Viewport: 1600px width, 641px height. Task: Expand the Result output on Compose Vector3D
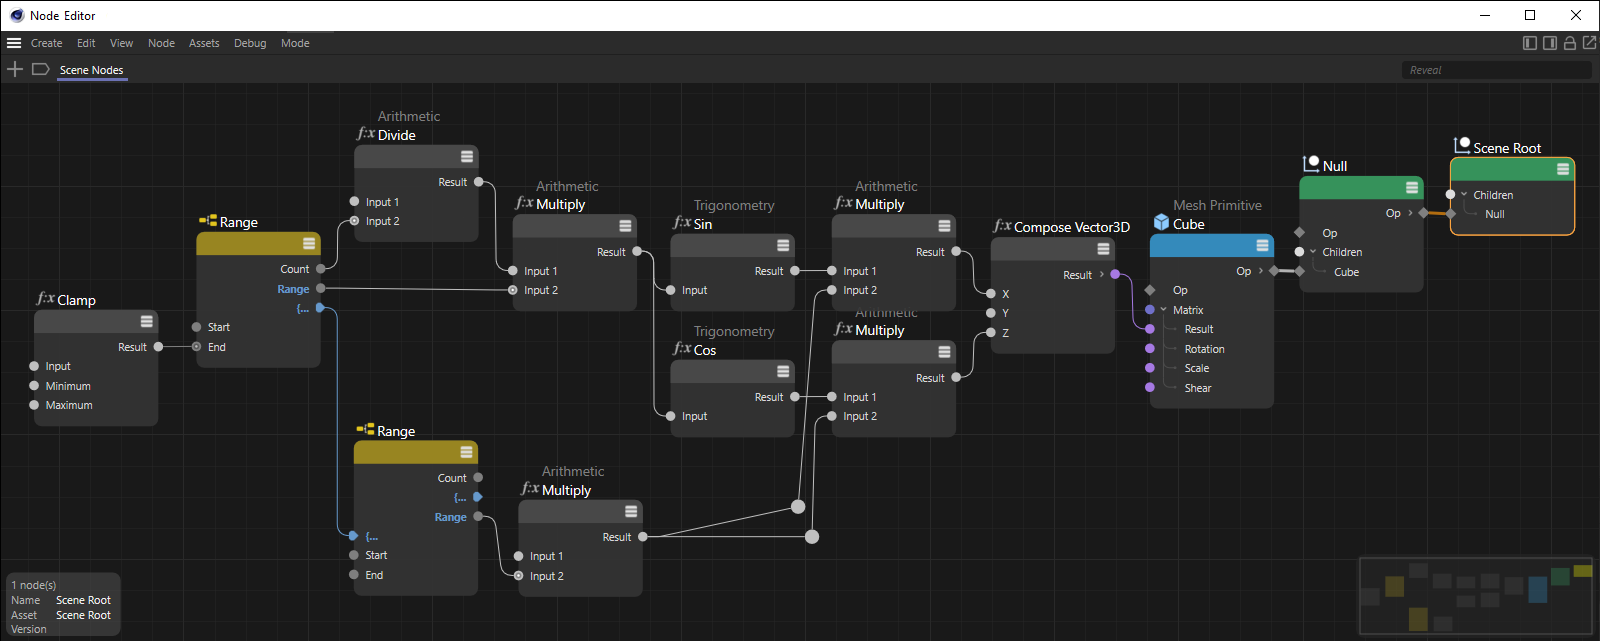pos(1102,275)
